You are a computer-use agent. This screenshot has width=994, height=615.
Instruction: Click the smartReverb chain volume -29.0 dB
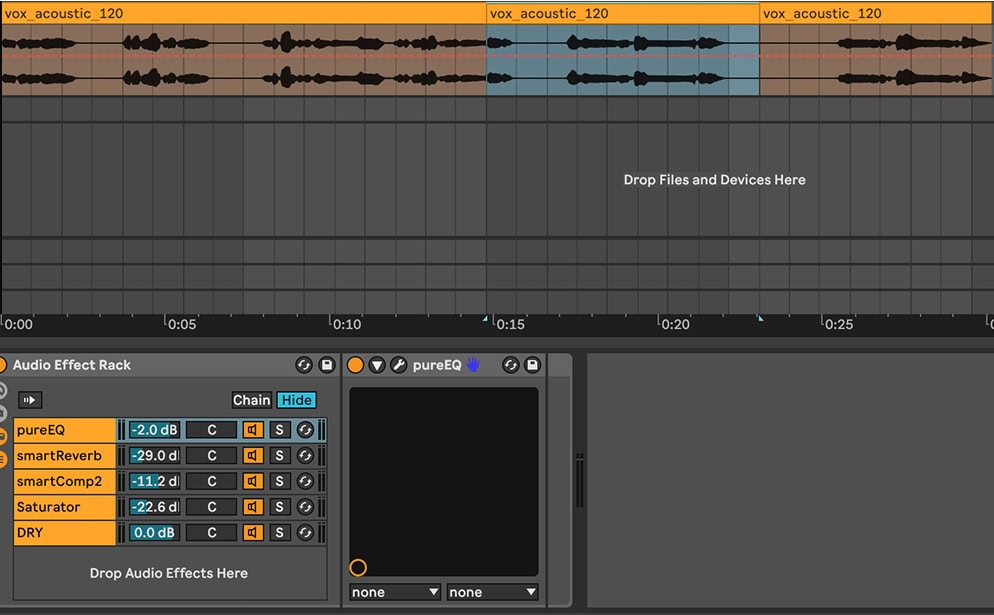[x=154, y=456]
